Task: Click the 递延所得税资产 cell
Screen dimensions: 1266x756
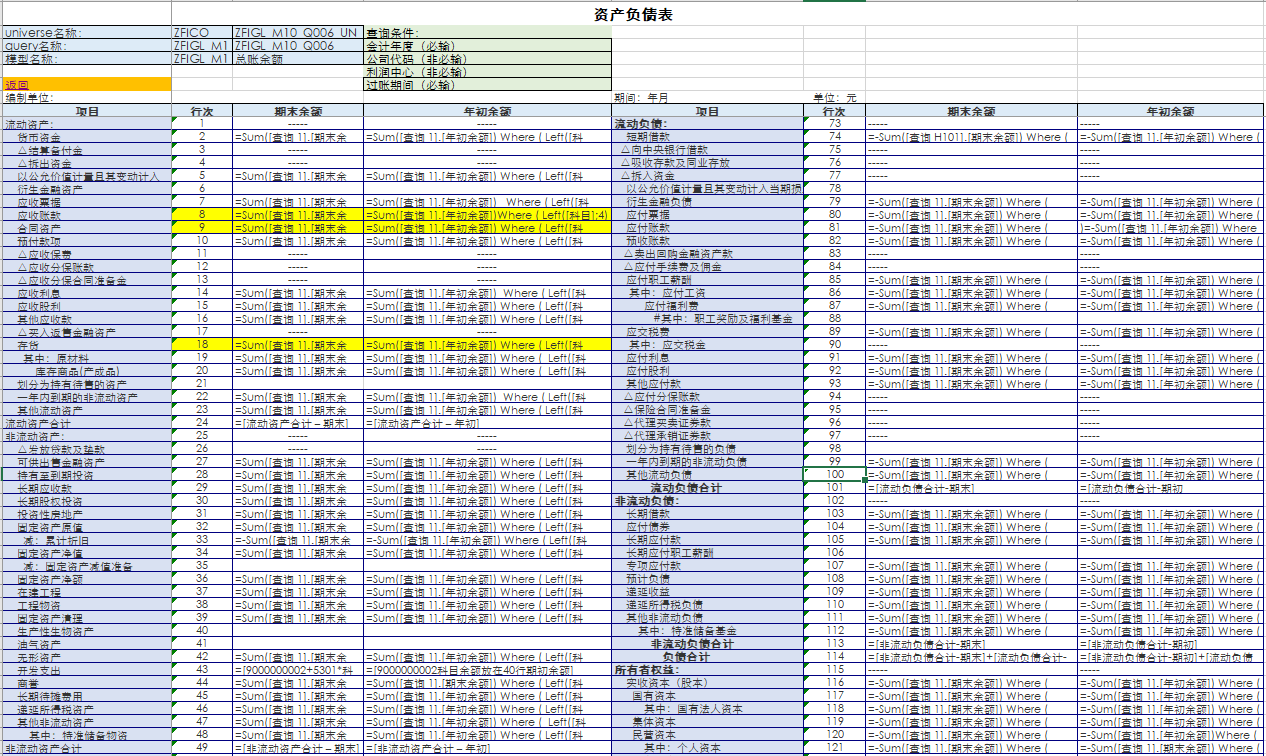Action: point(87,709)
